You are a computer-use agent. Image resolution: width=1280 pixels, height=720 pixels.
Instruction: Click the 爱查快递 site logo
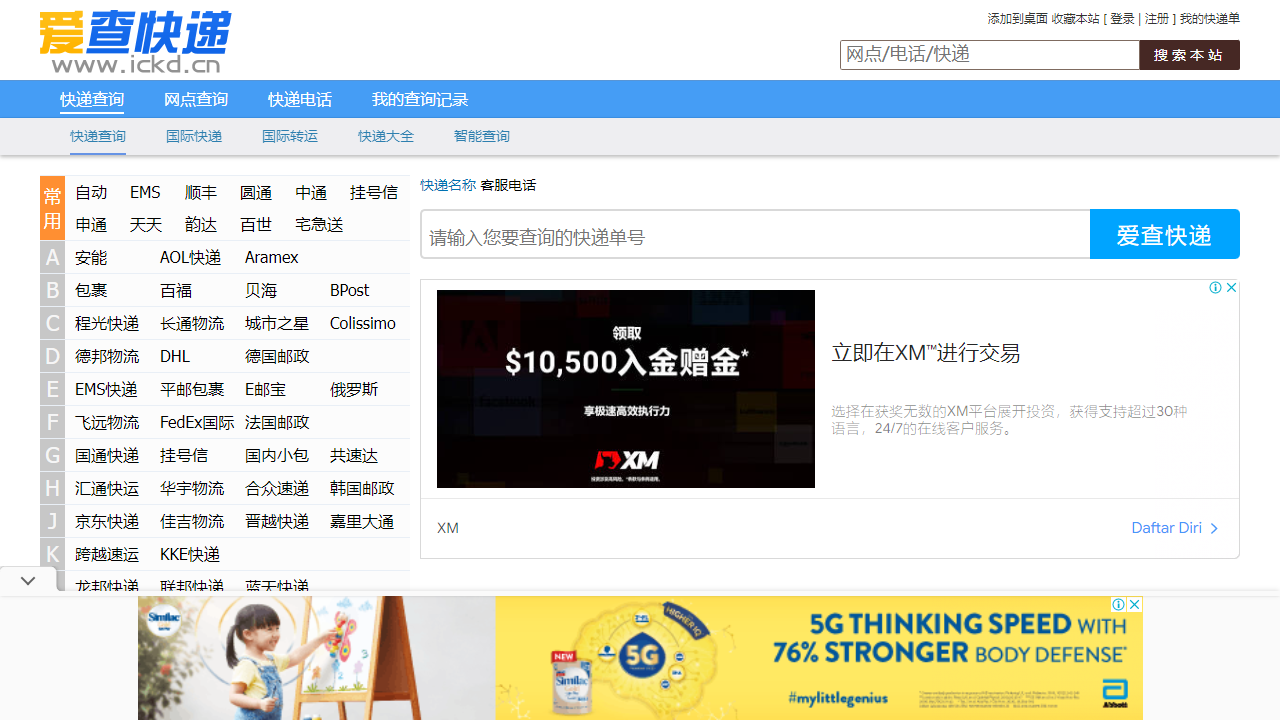pos(135,42)
